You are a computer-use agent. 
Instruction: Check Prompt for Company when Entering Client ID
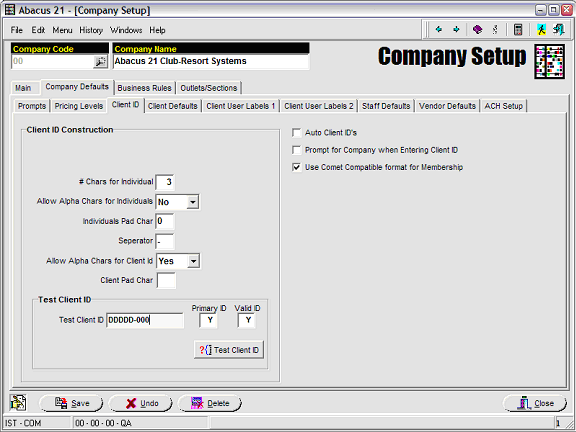pos(296,150)
